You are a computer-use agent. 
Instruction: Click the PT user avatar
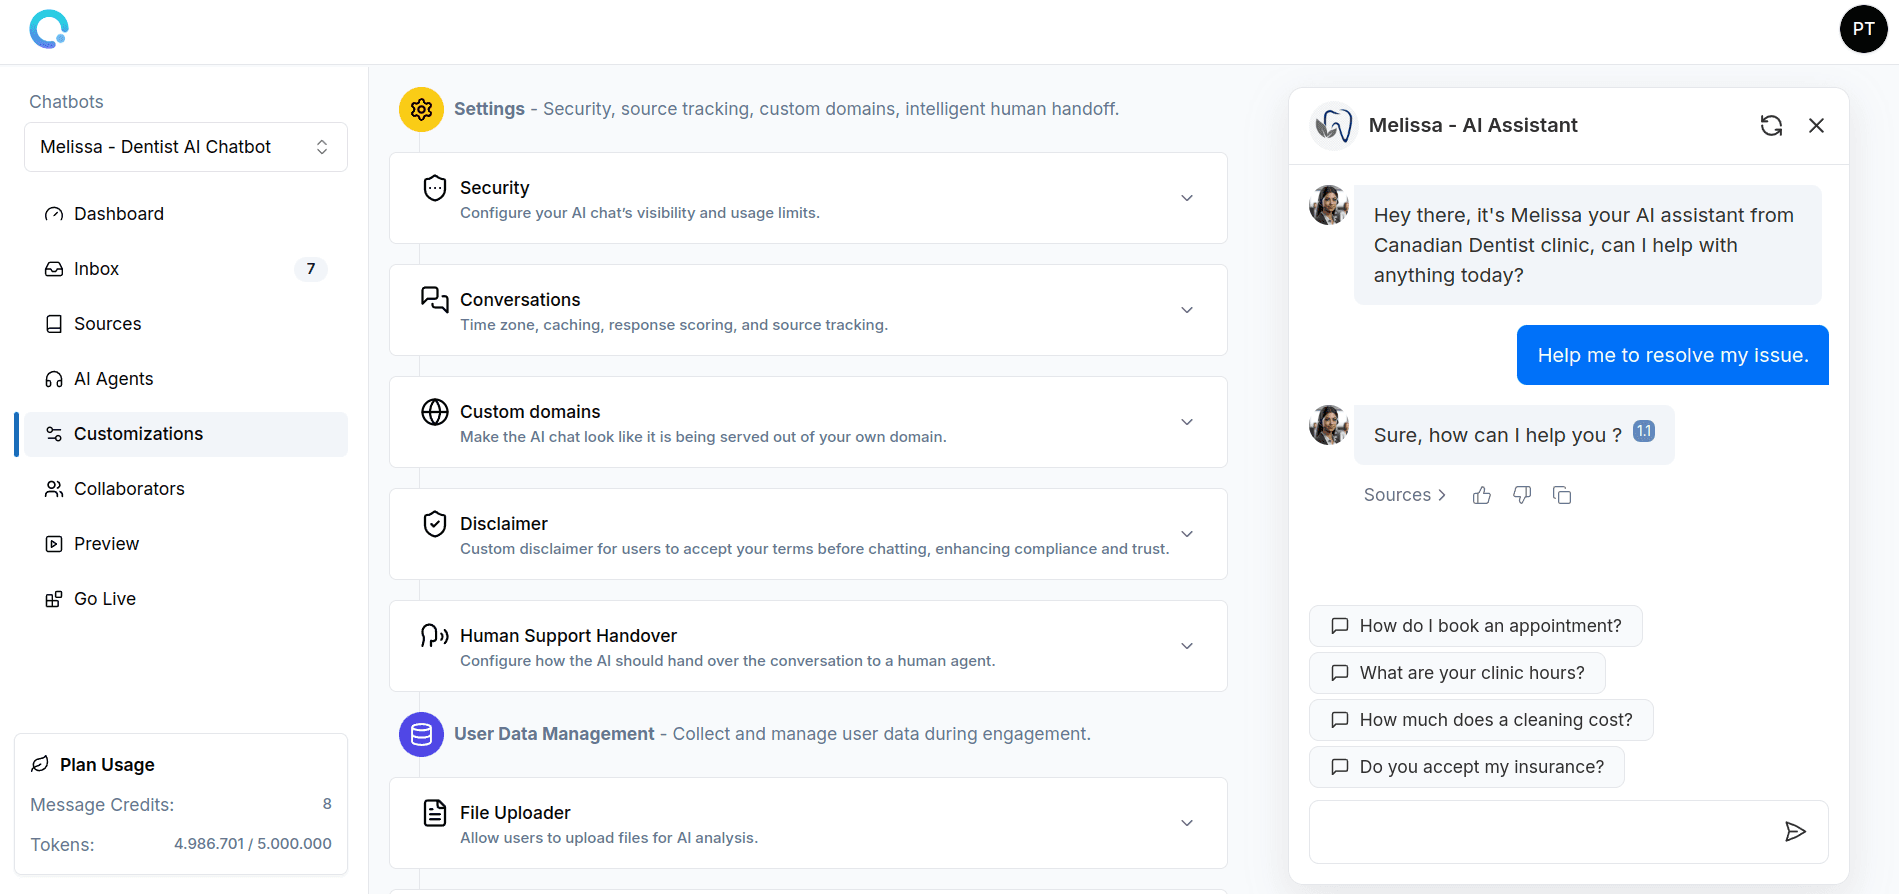[x=1863, y=29]
